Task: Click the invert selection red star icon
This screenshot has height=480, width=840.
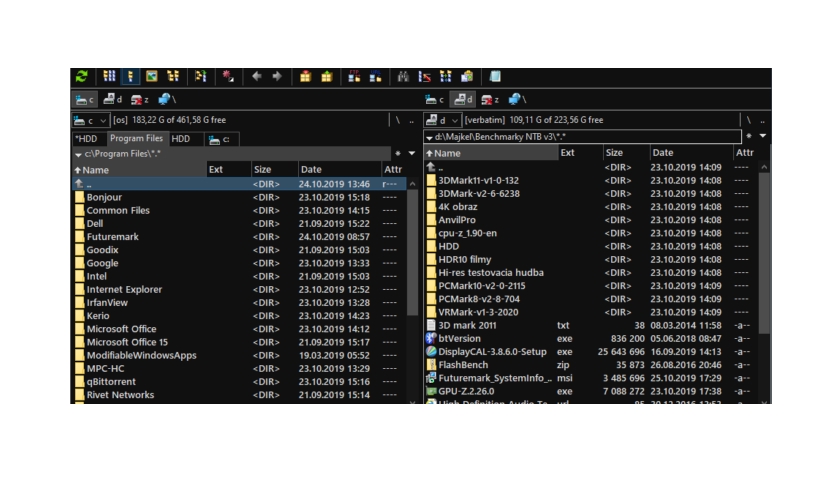Action: click(228, 77)
